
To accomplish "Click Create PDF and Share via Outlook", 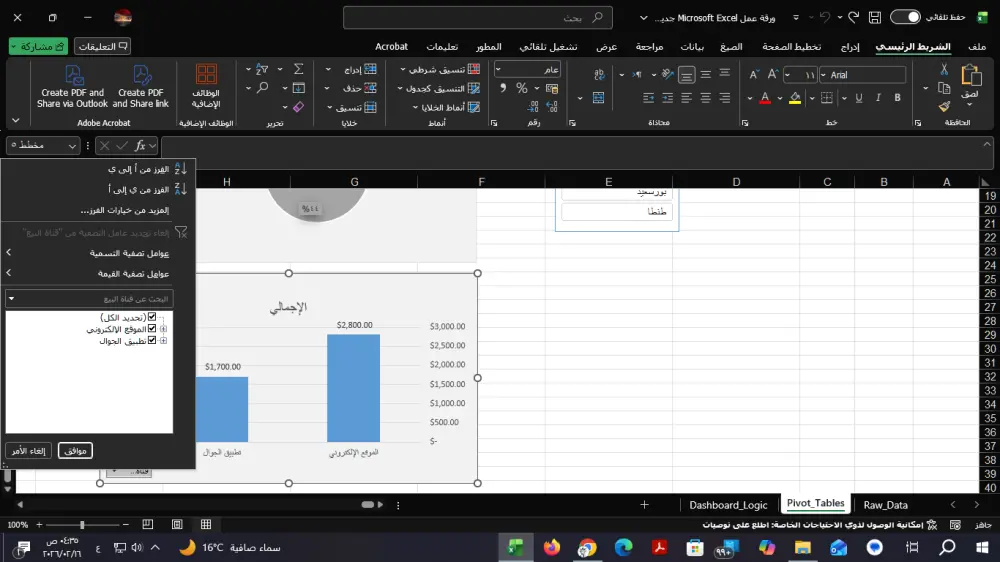I will click(x=73, y=86).
